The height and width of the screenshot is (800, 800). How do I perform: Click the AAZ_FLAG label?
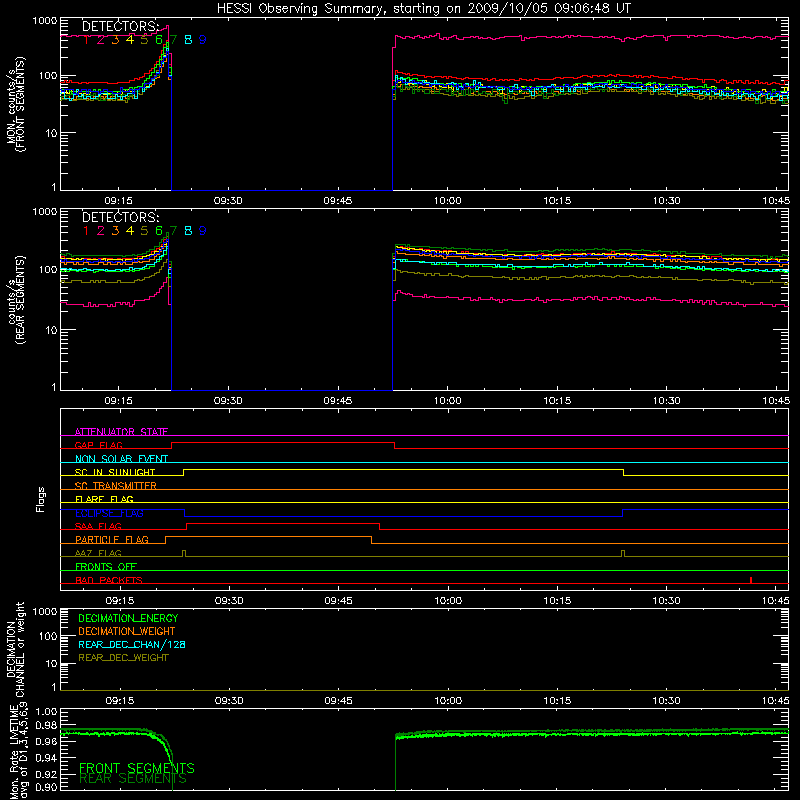point(98,553)
